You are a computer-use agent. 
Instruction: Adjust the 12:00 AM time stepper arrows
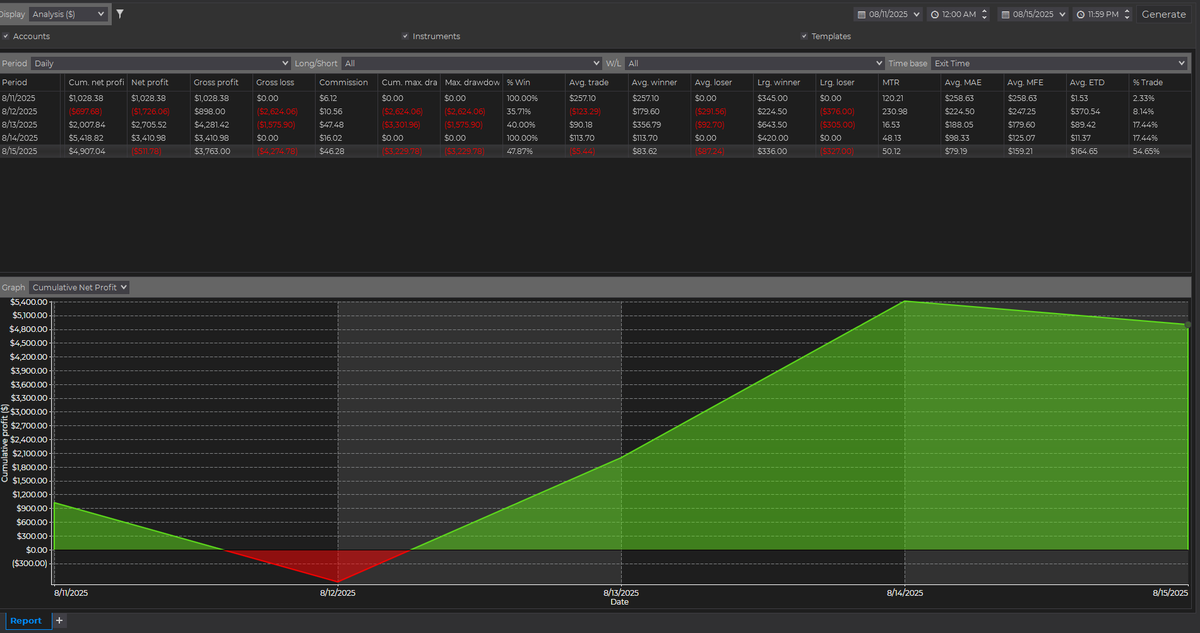[985, 14]
